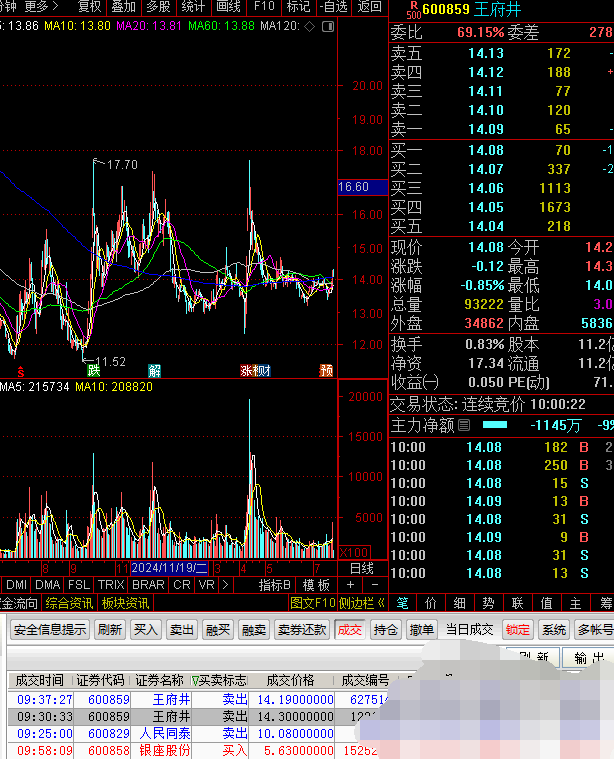Open the 指标B indicator selector

[x=275, y=585]
